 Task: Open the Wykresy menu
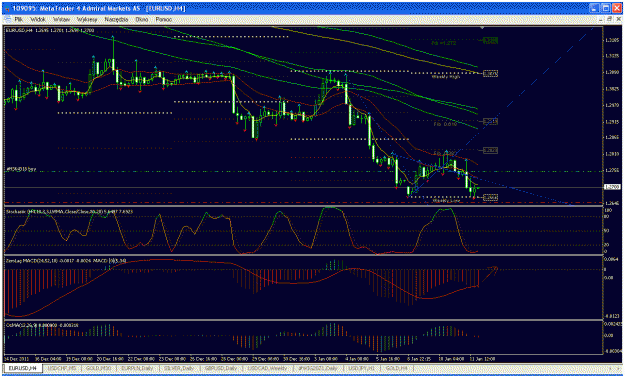[x=87, y=19]
